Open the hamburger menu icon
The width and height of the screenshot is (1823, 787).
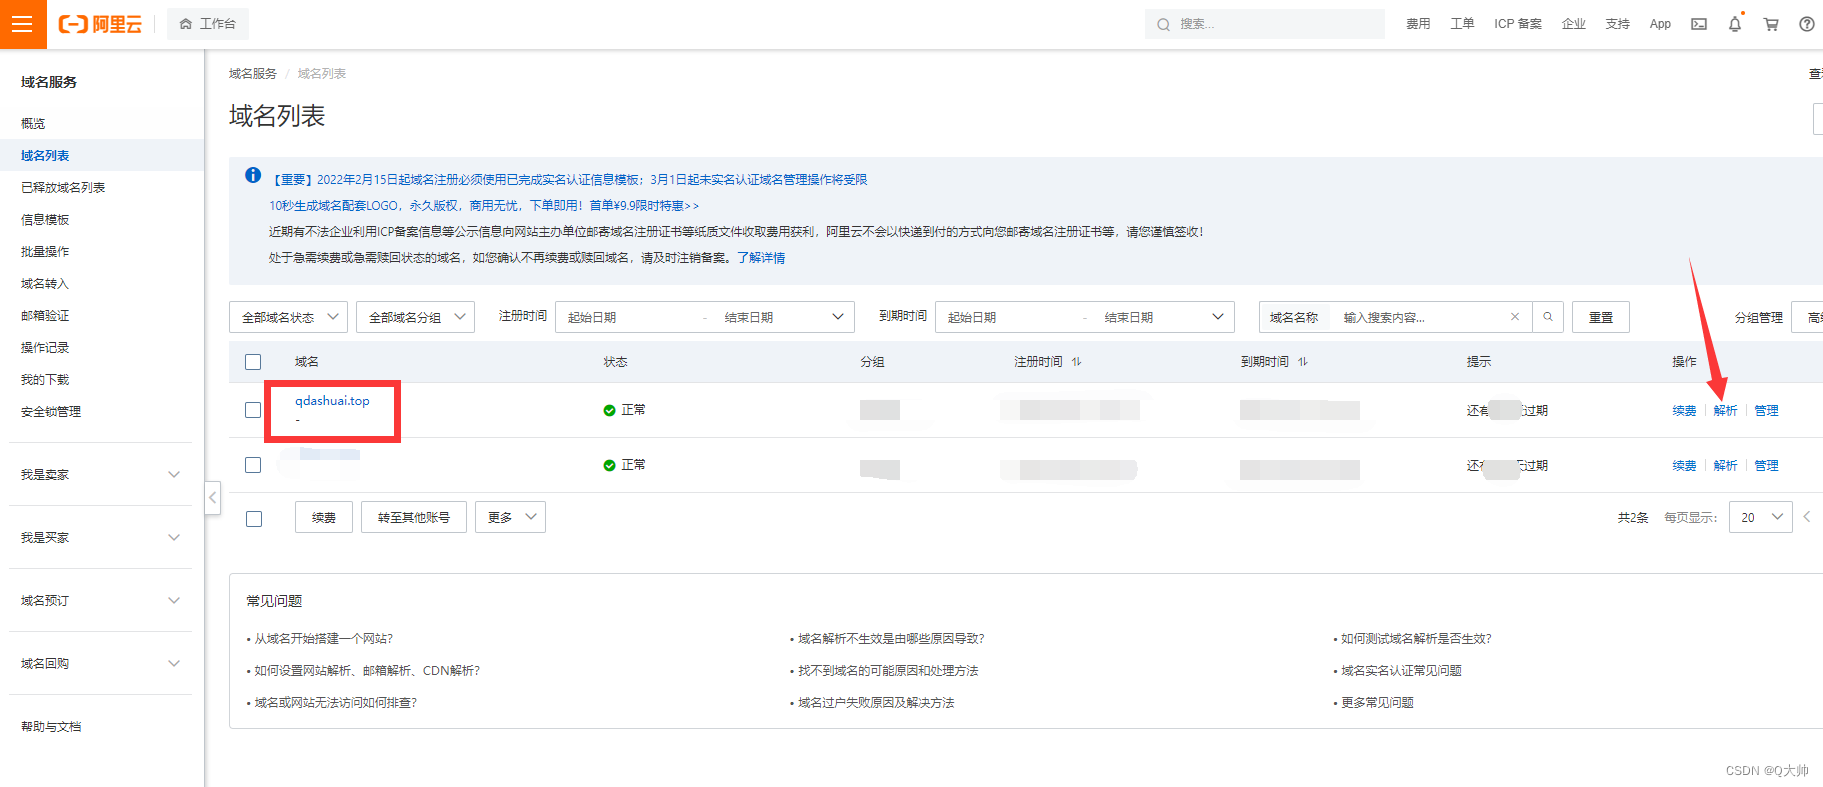tap(22, 24)
